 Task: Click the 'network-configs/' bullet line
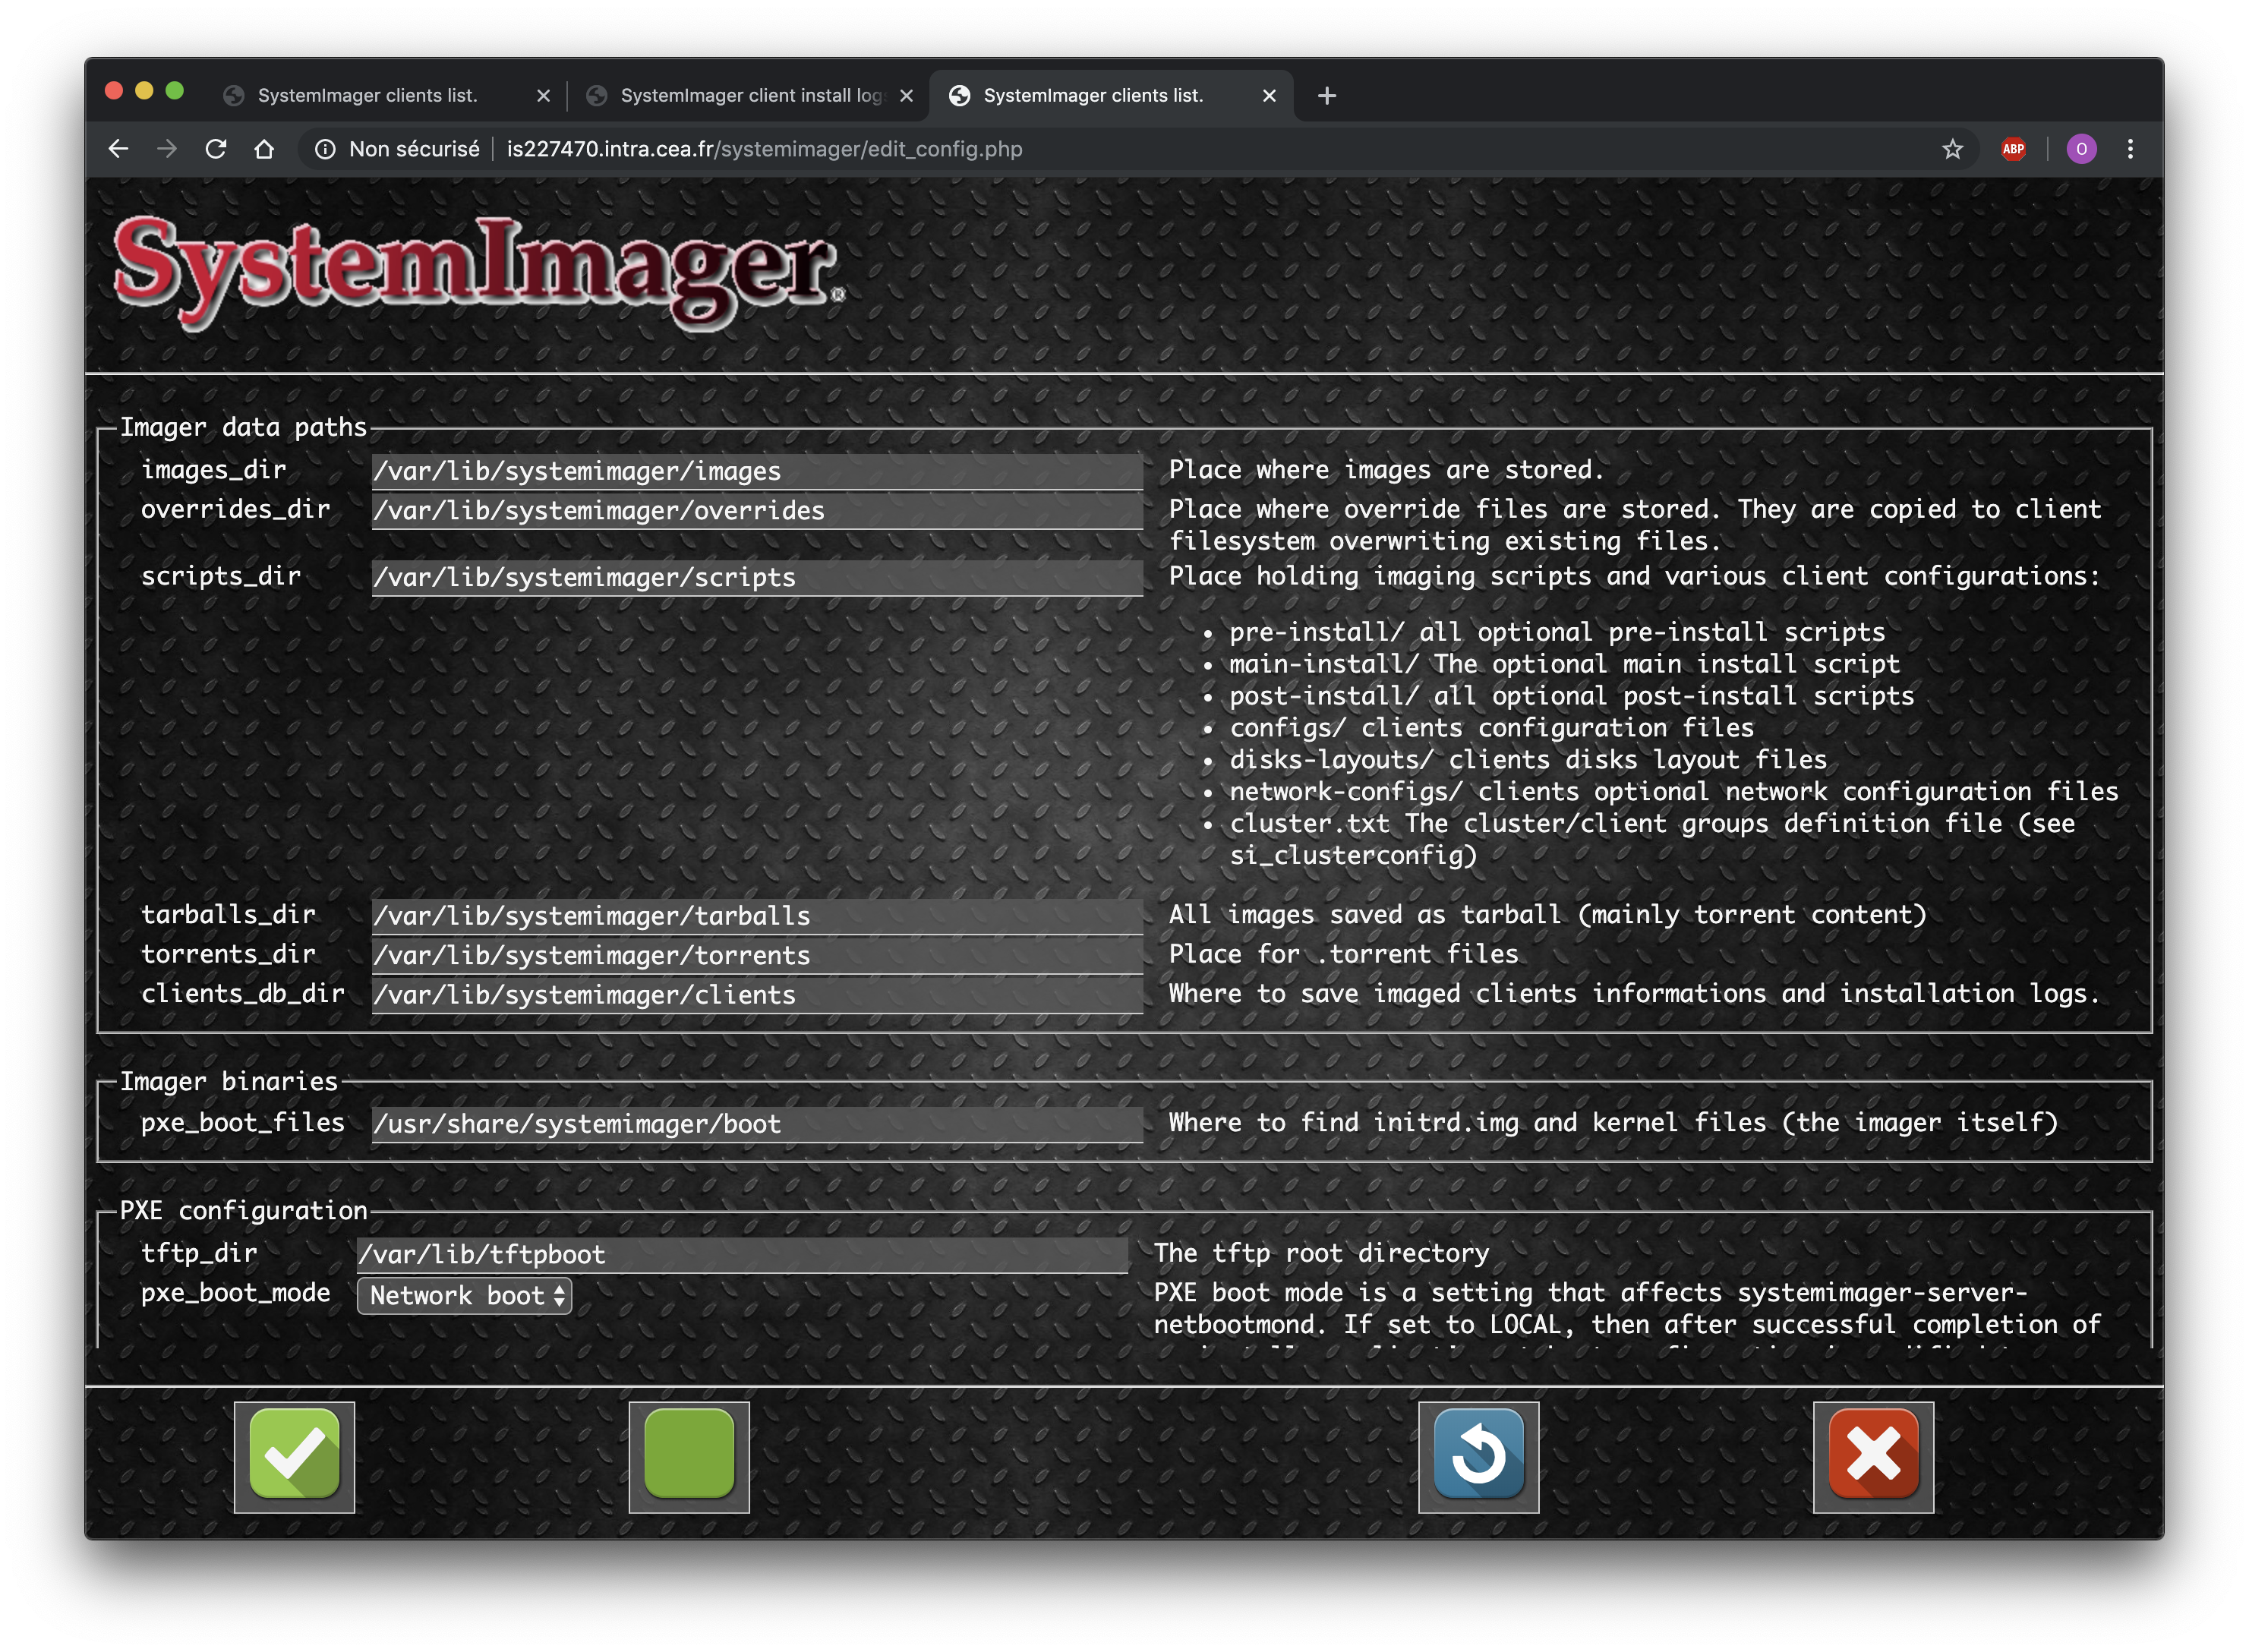pyautogui.click(x=1673, y=793)
